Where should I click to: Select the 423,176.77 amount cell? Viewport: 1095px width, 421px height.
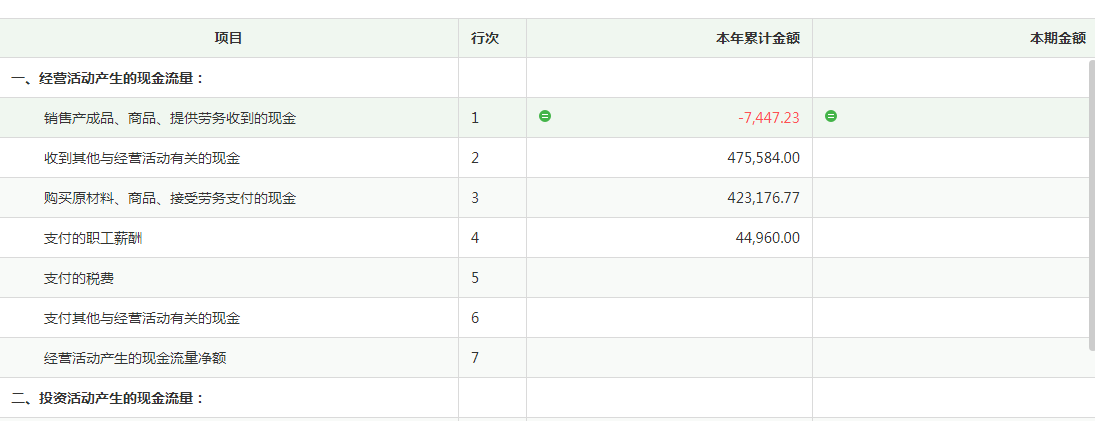click(669, 198)
